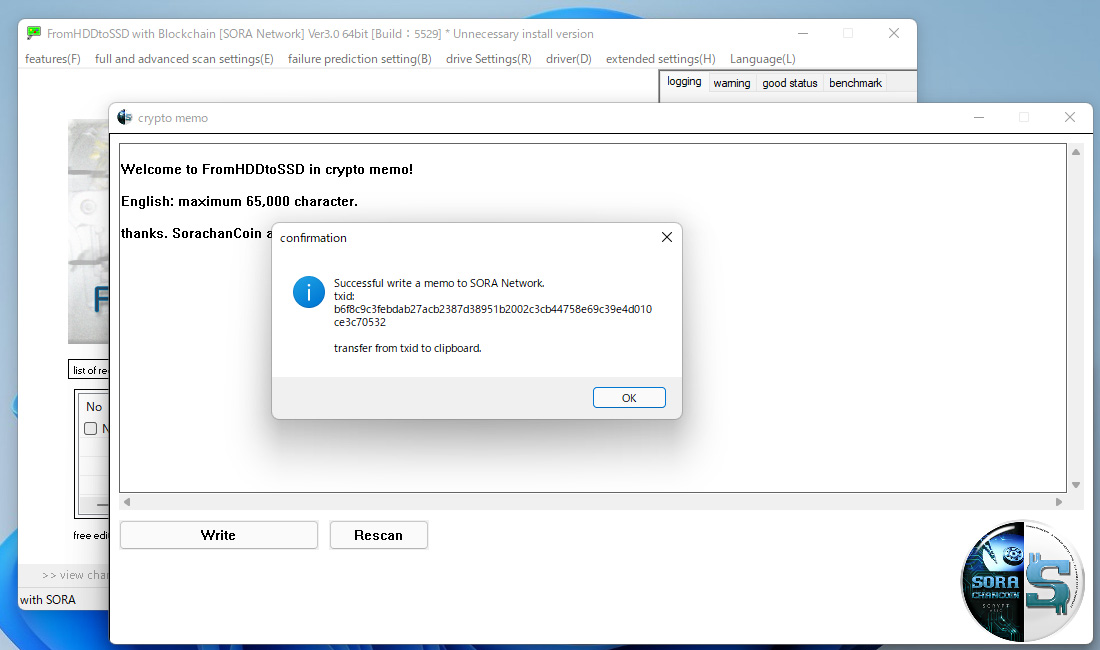Click the FromHDDtoSSD title bar app icon
The height and width of the screenshot is (650, 1100).
[34, 33]
